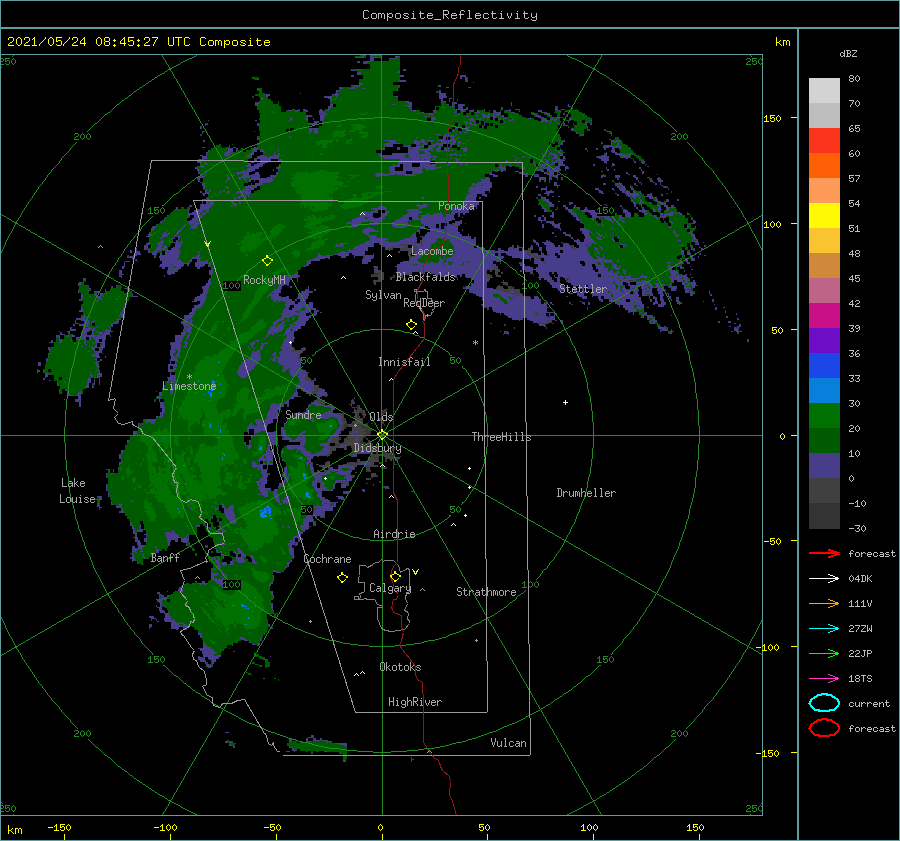Click the gray 70 dBZ swatch
The height and width of the screenshot is (841, 900).
point(824,115)
